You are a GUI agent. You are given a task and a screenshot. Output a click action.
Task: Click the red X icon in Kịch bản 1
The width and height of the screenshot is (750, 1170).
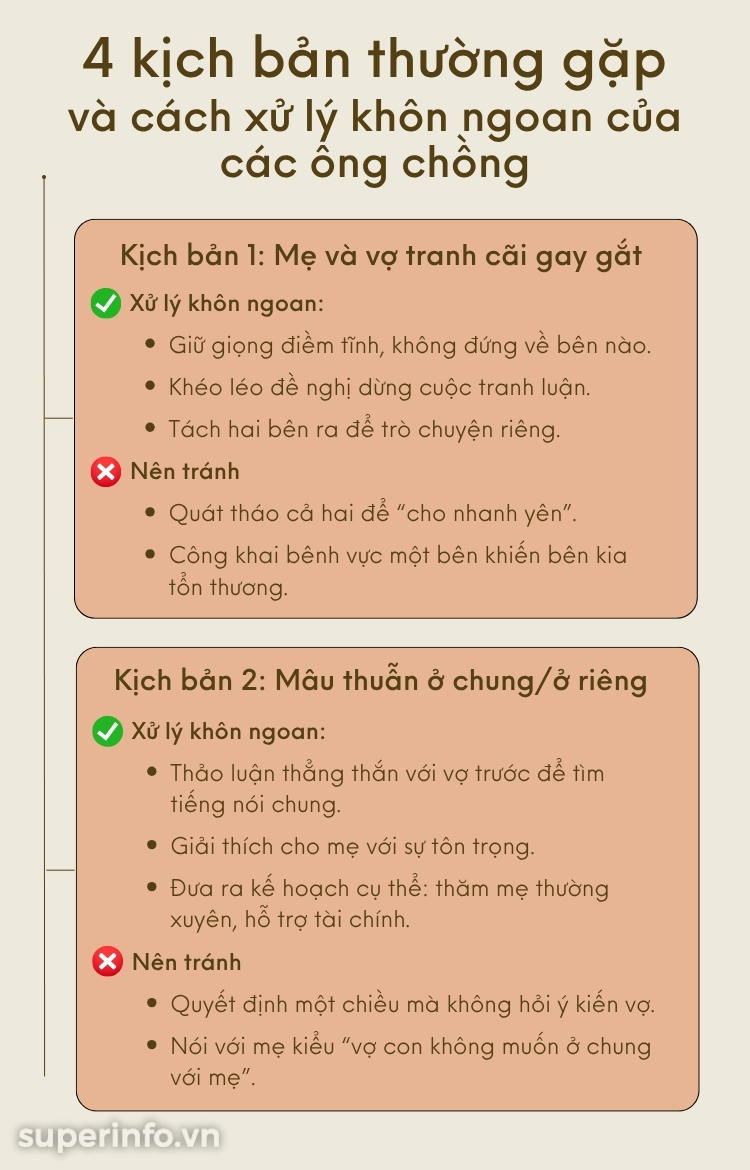tap(105, 471)
